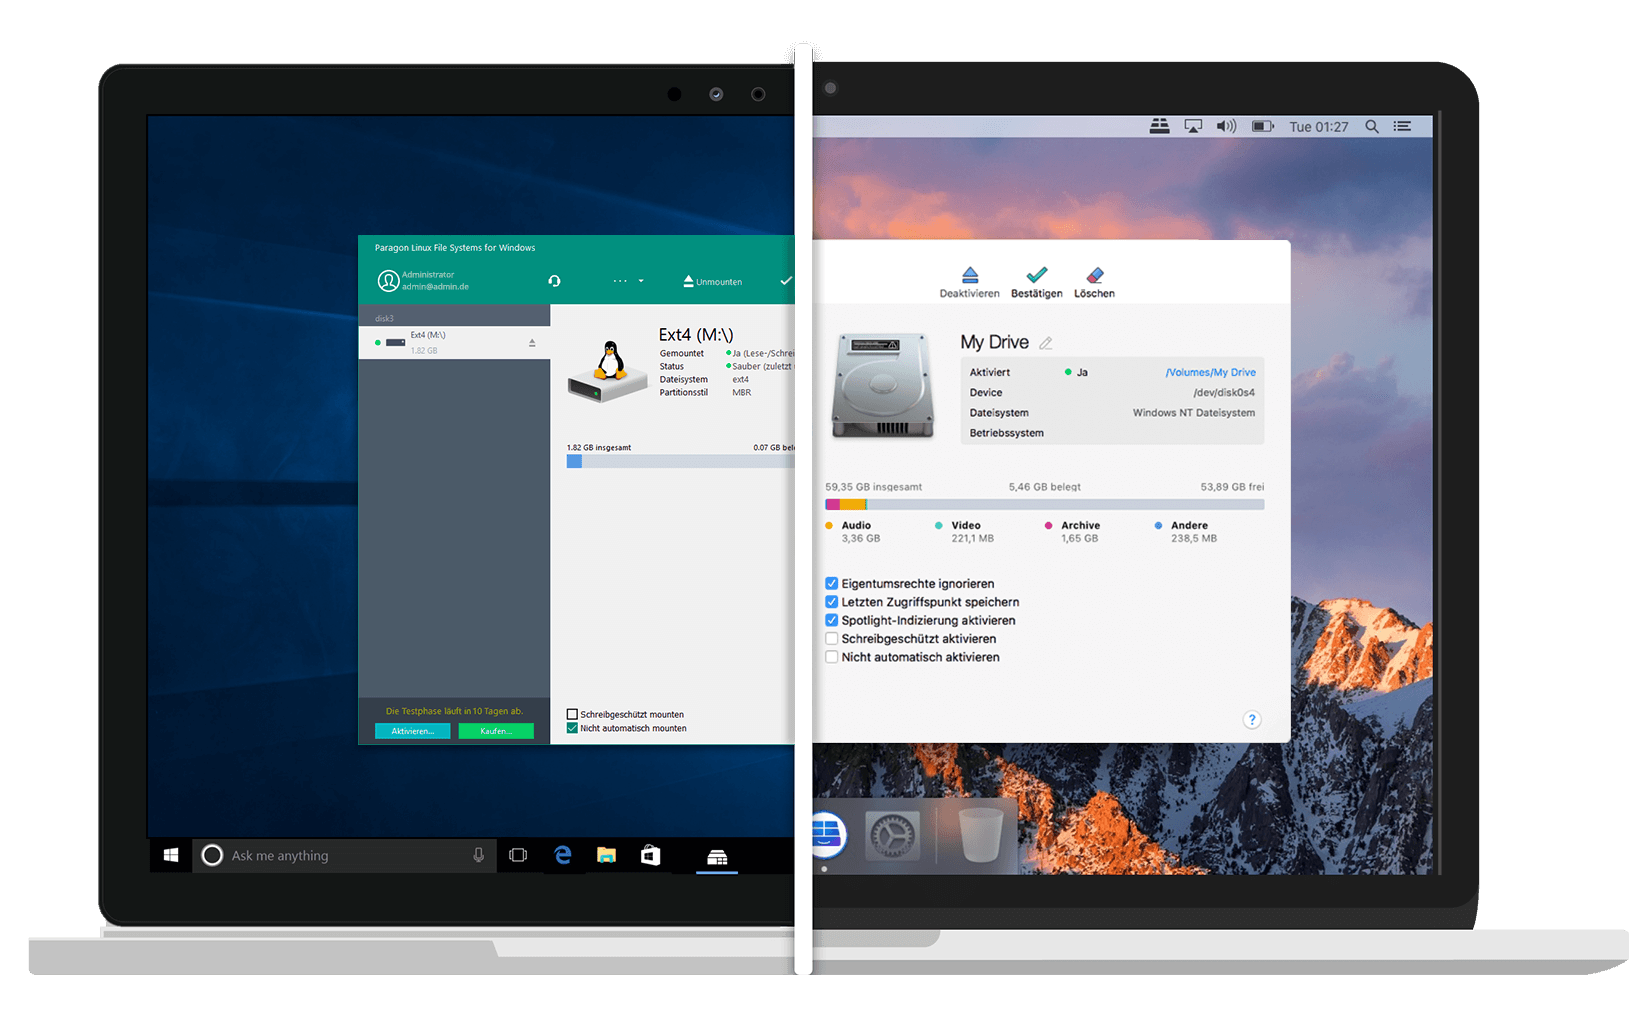Click the Unmounten button in Paragon toolbar
1652x1032 pixels.
[713, 281]
